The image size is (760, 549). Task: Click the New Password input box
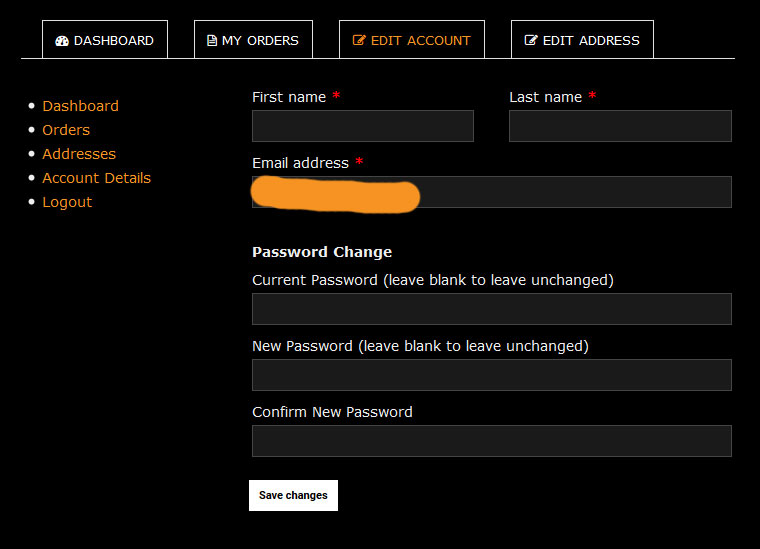(x=492, y=375)
